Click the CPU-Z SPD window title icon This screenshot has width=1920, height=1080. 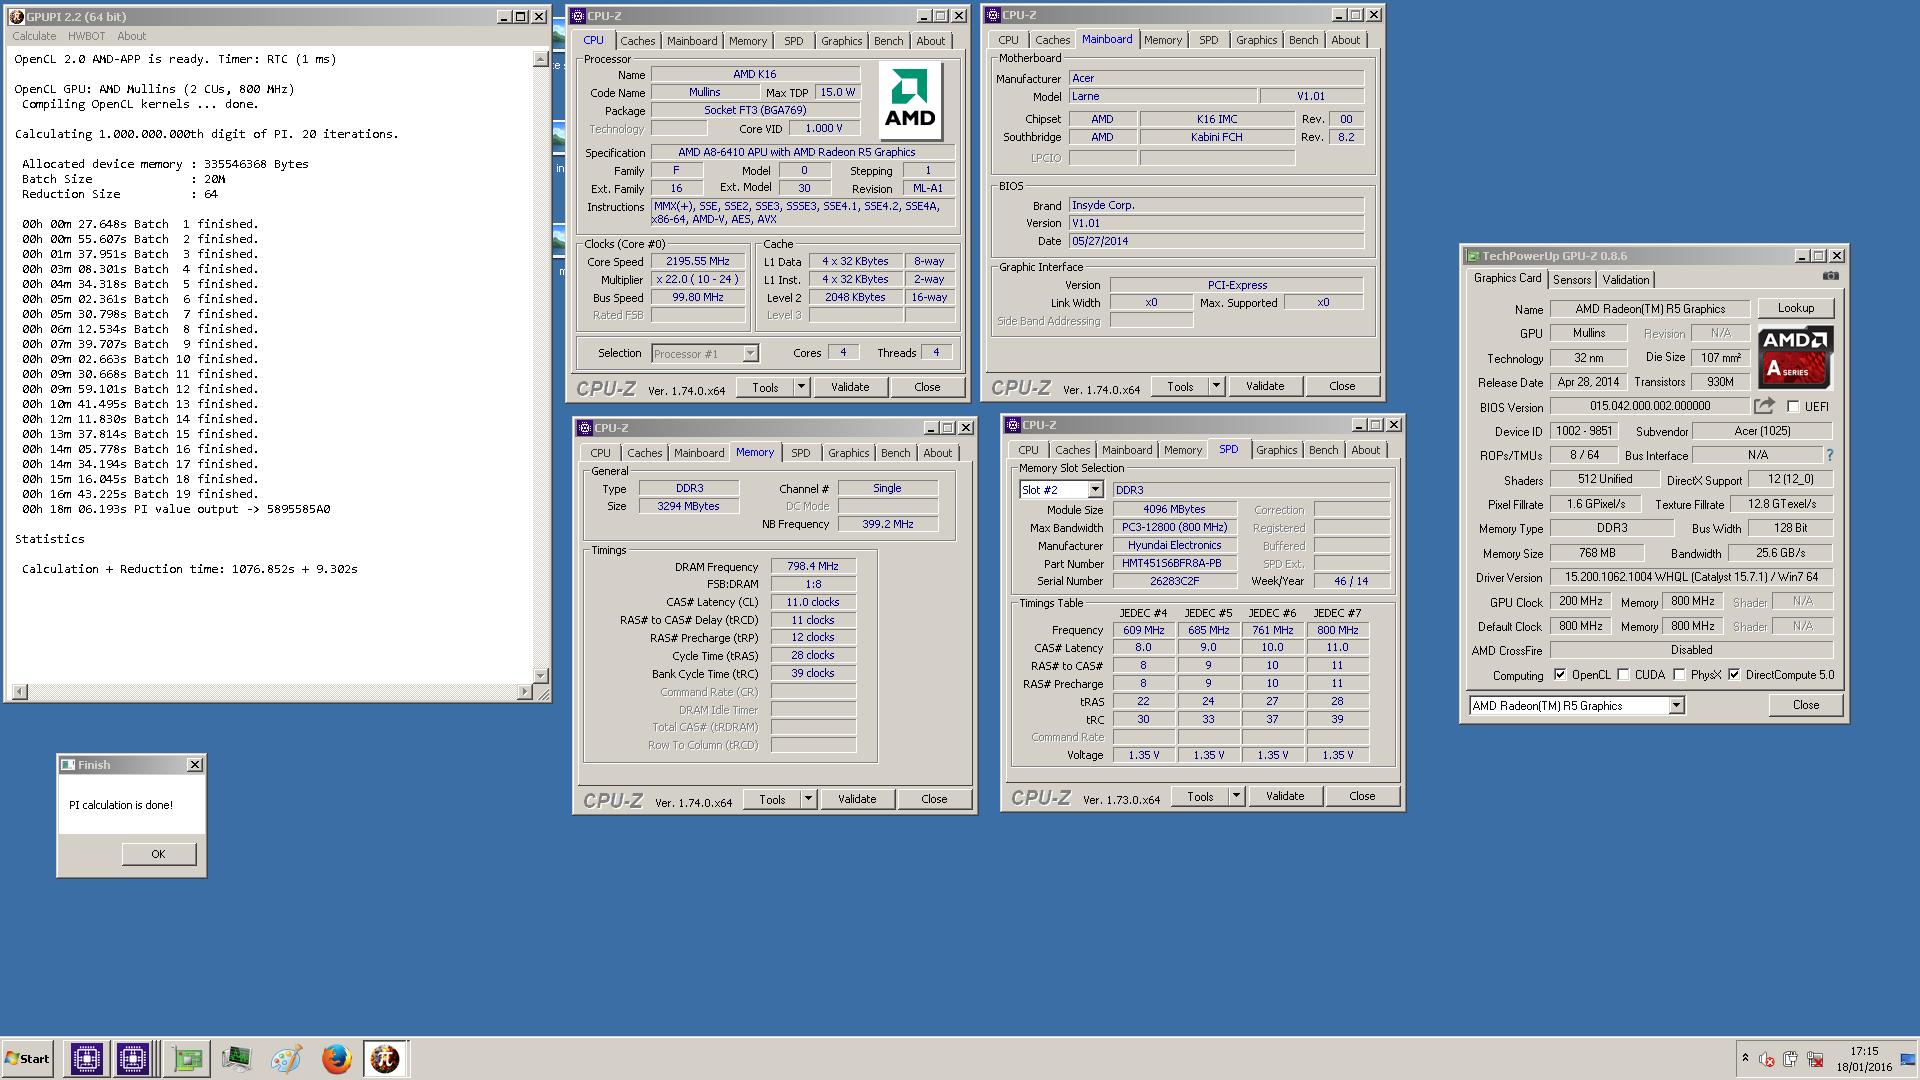[x=1012, y=425]
